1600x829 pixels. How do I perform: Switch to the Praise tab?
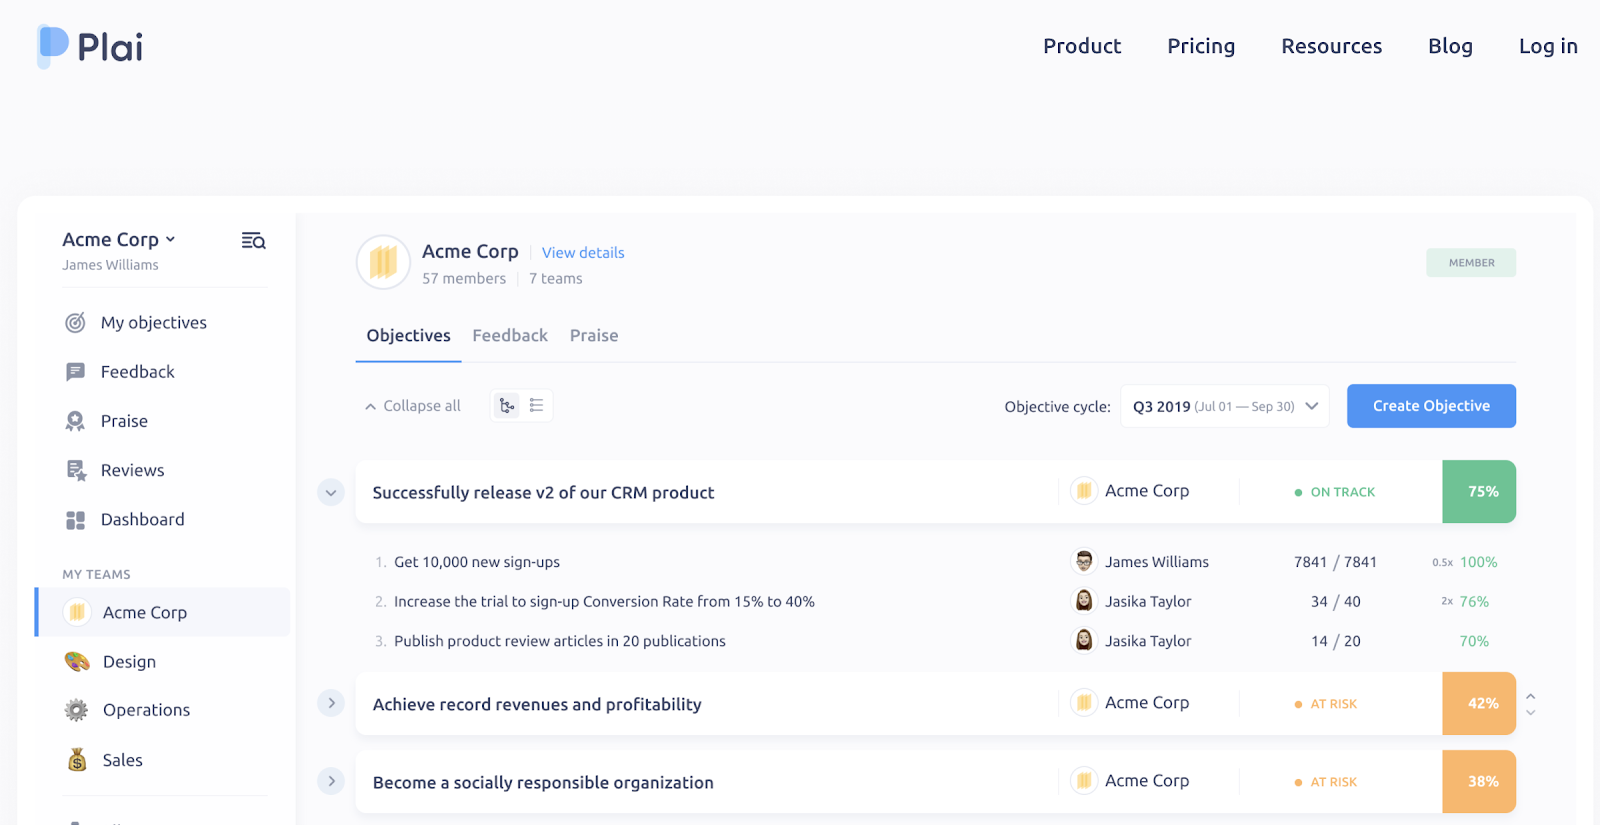point(594,336)
